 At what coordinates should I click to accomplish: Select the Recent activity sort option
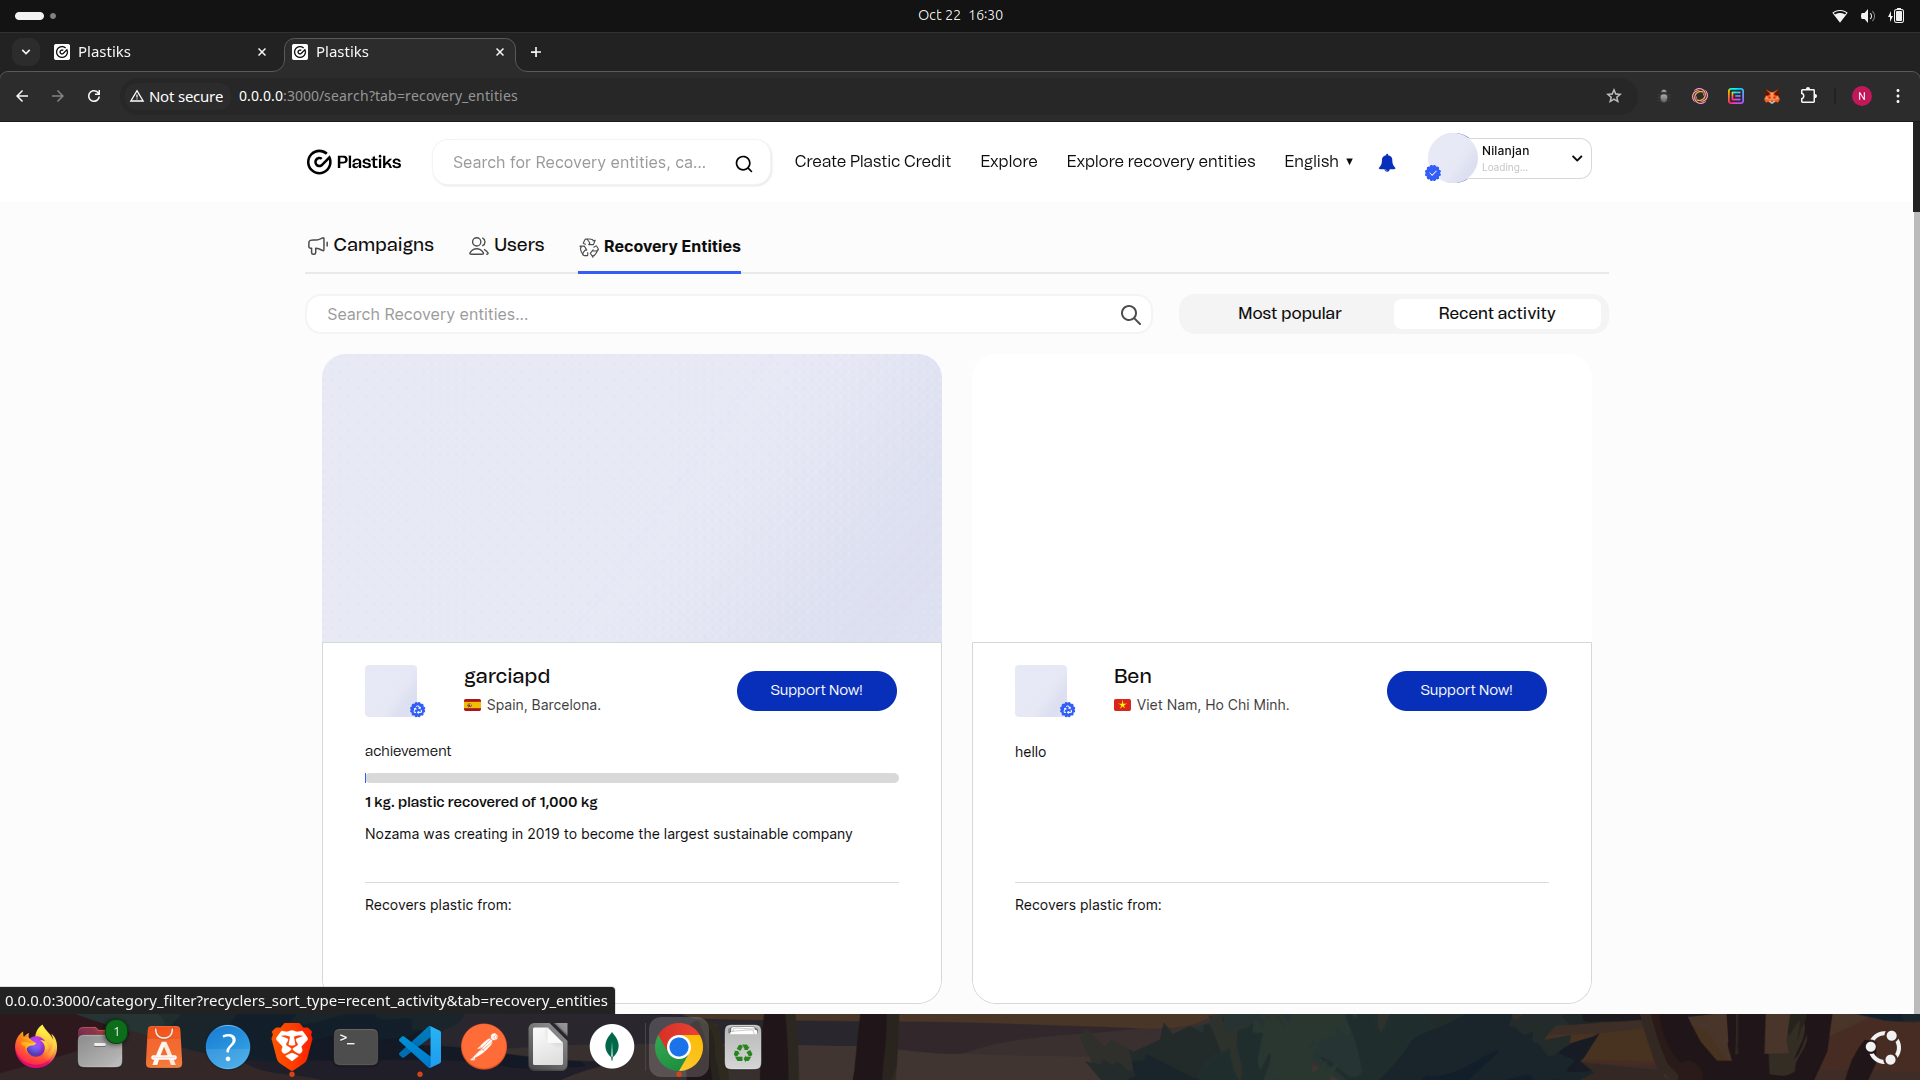click(1496, 314)
